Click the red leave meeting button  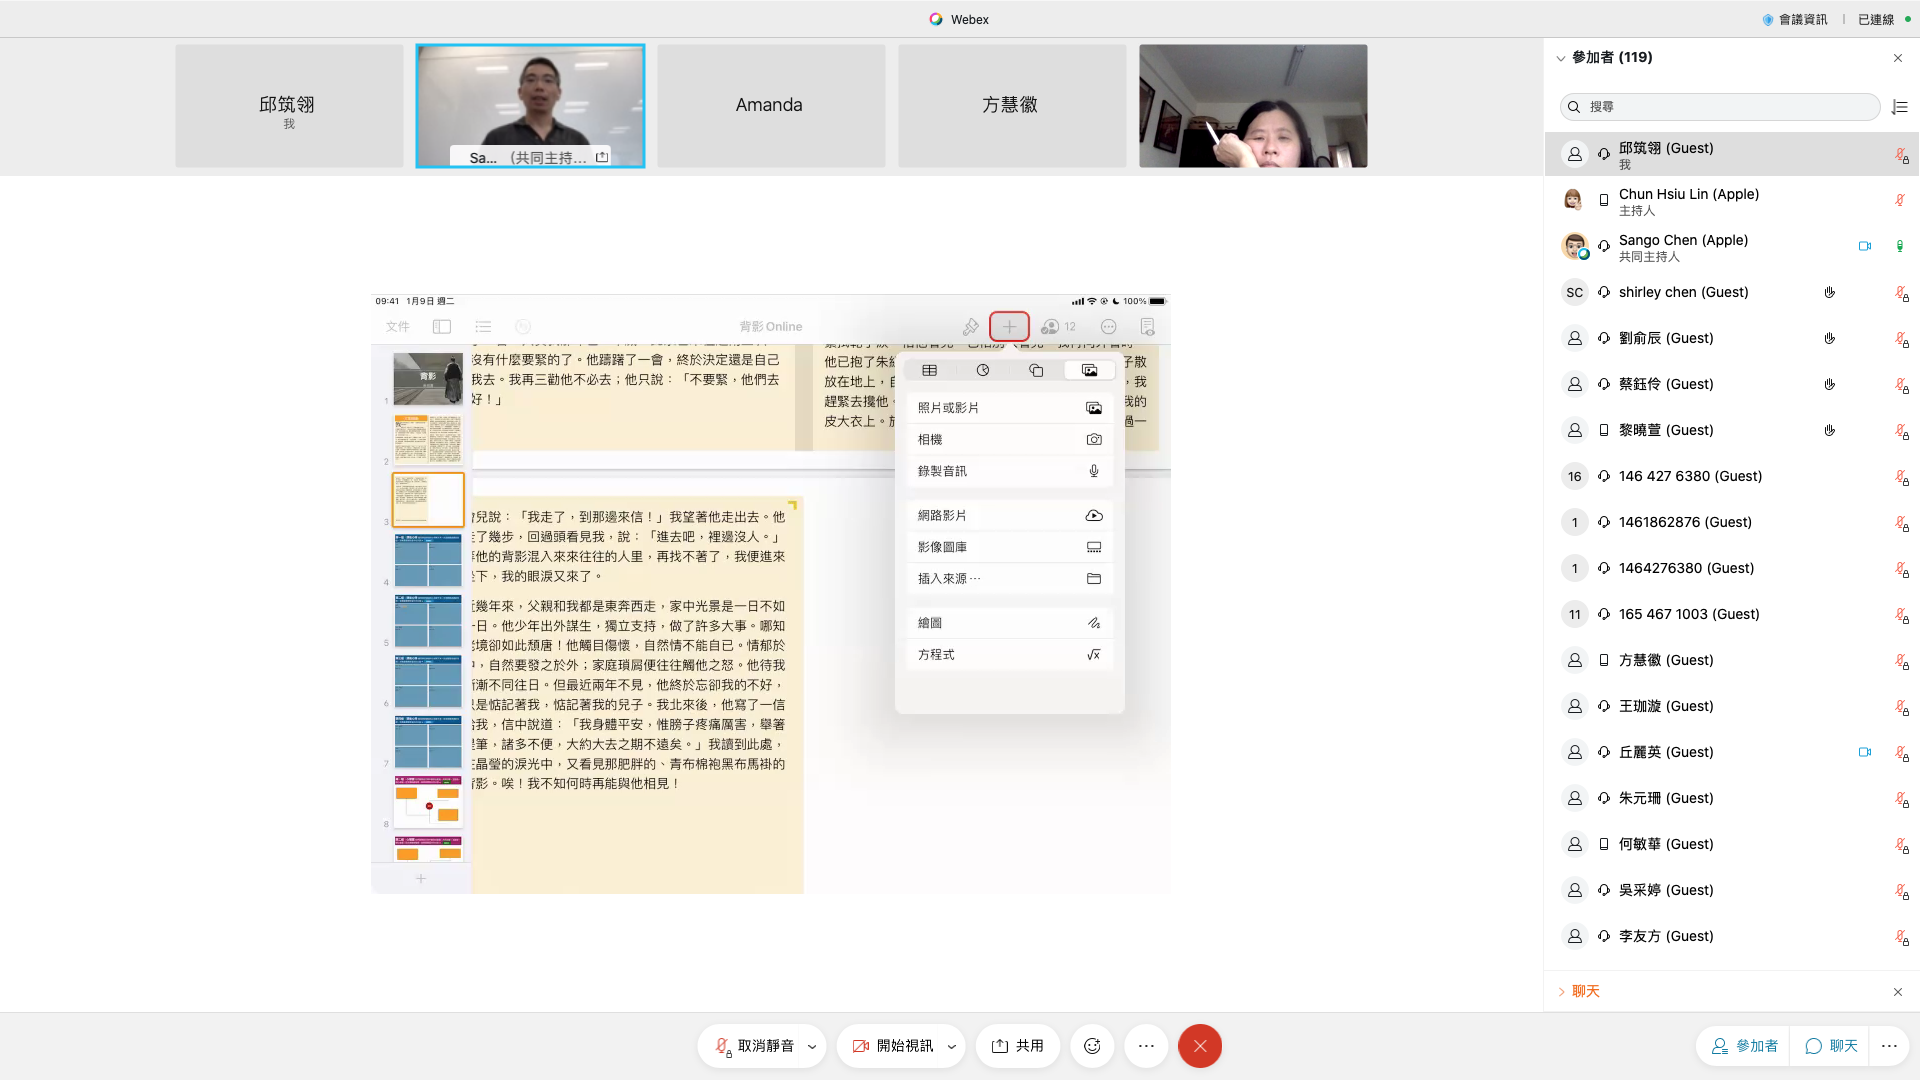[x=1200, y=1046]
